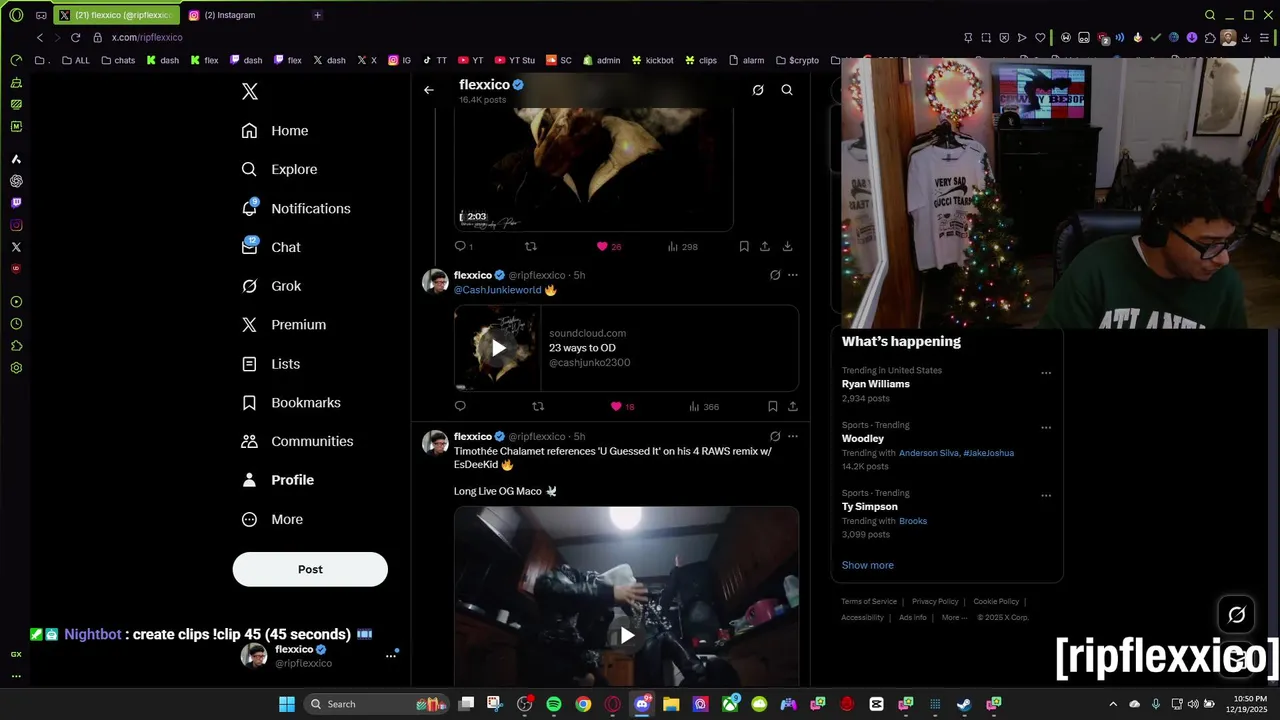Open the Ryan Williams trending topic
This screenshot has width=1280, height=720.
point(875,384)
